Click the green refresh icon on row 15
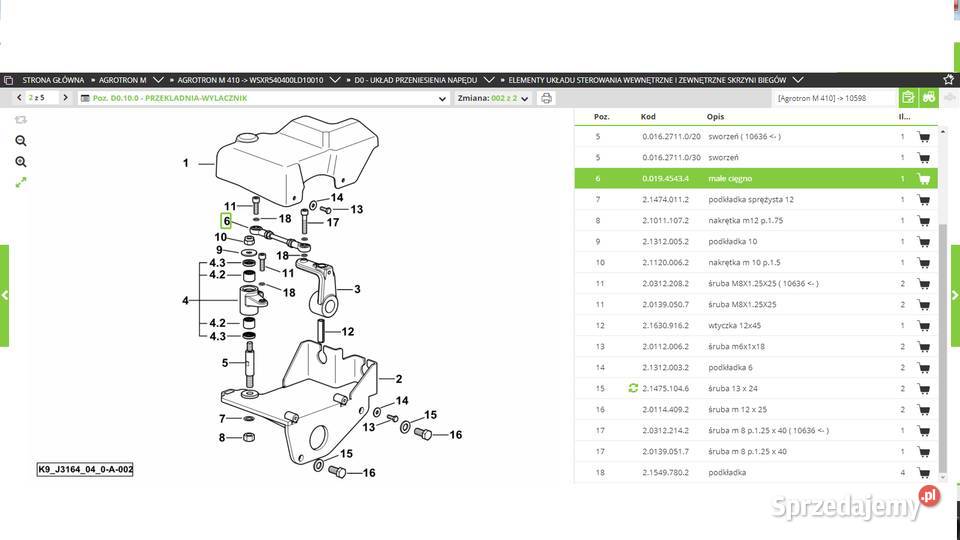The height and width of the screenshot is (540, 960). point(632,388)
